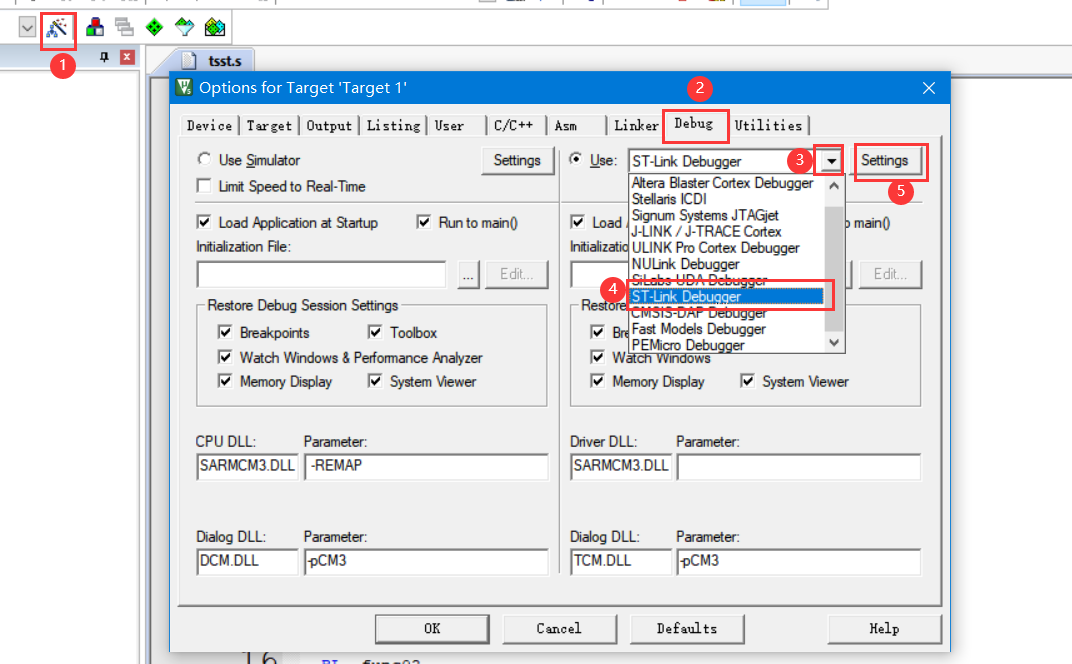Open ST-Link Debugger Settings button

[885, 161]
